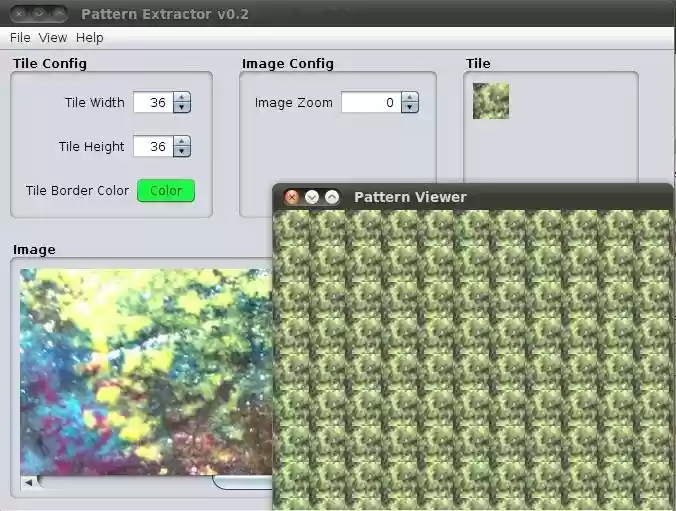Image resolution: width=676 pixels, height=511 pixels.
Task: Open the View menu
Action: (53, 38)
